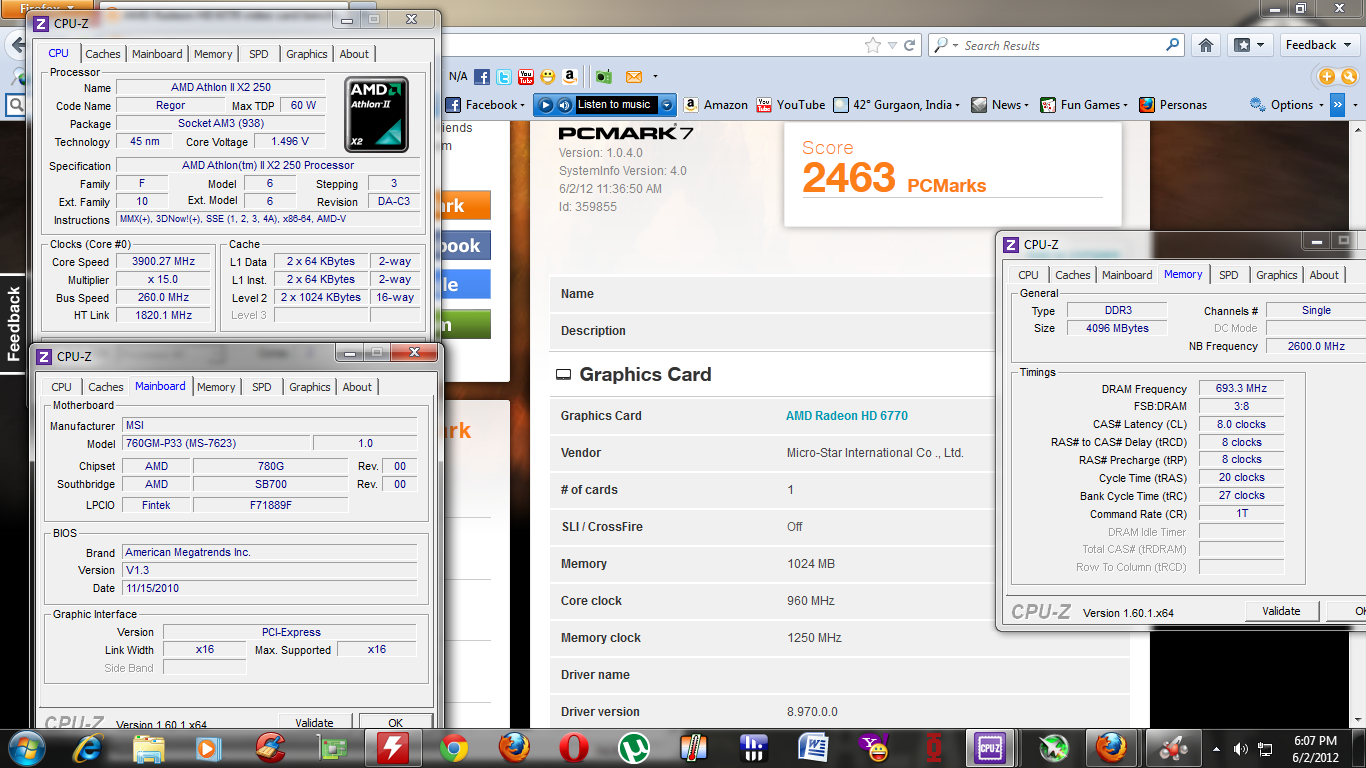Click the orange search circle icon near Options

tap(1349, 77)
